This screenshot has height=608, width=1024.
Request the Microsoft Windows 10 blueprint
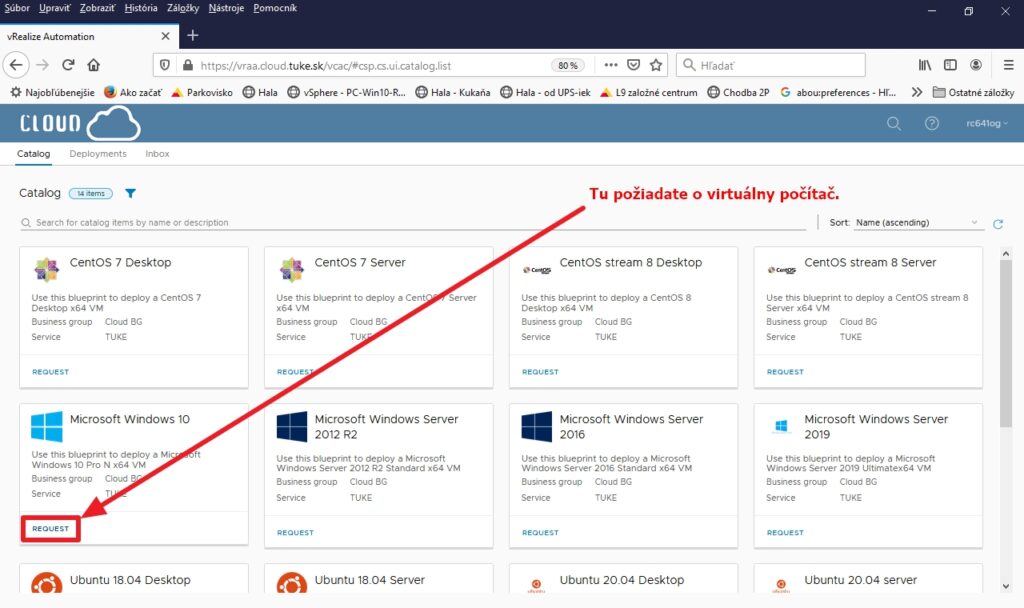[x=51, y=529]
